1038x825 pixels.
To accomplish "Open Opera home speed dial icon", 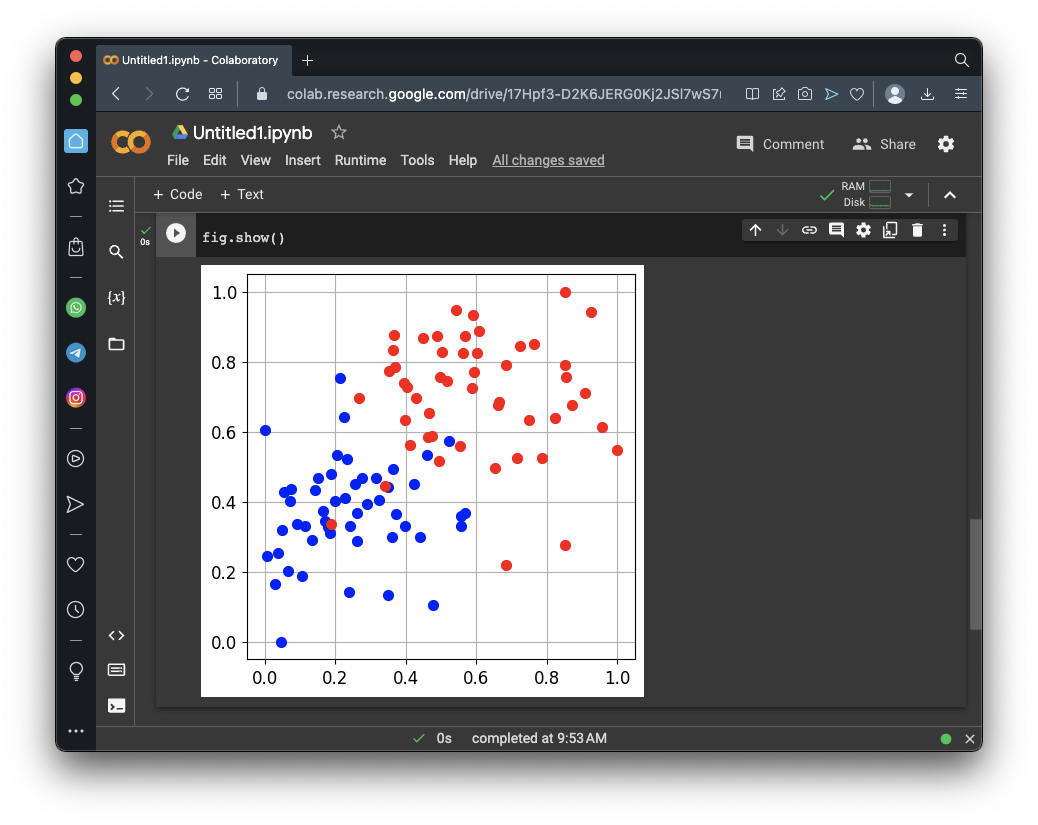I will click(x=76, y=141).
